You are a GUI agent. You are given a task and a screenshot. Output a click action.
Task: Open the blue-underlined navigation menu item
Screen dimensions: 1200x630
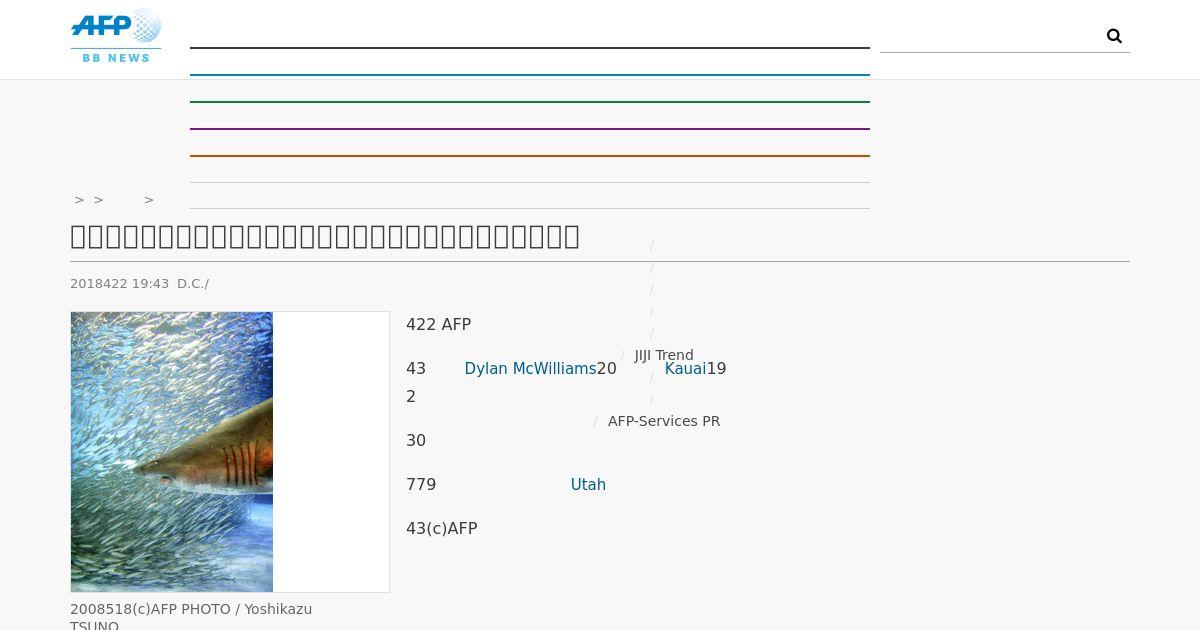tap(529, 62)
